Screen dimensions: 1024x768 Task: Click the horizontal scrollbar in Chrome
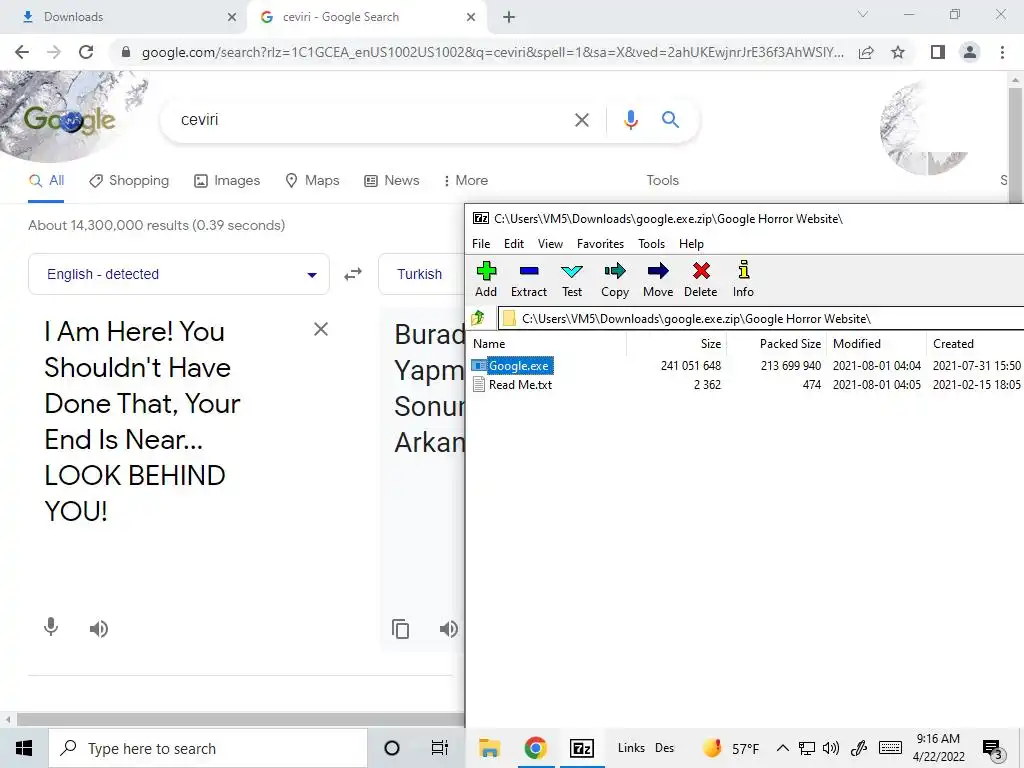[239, 720]
